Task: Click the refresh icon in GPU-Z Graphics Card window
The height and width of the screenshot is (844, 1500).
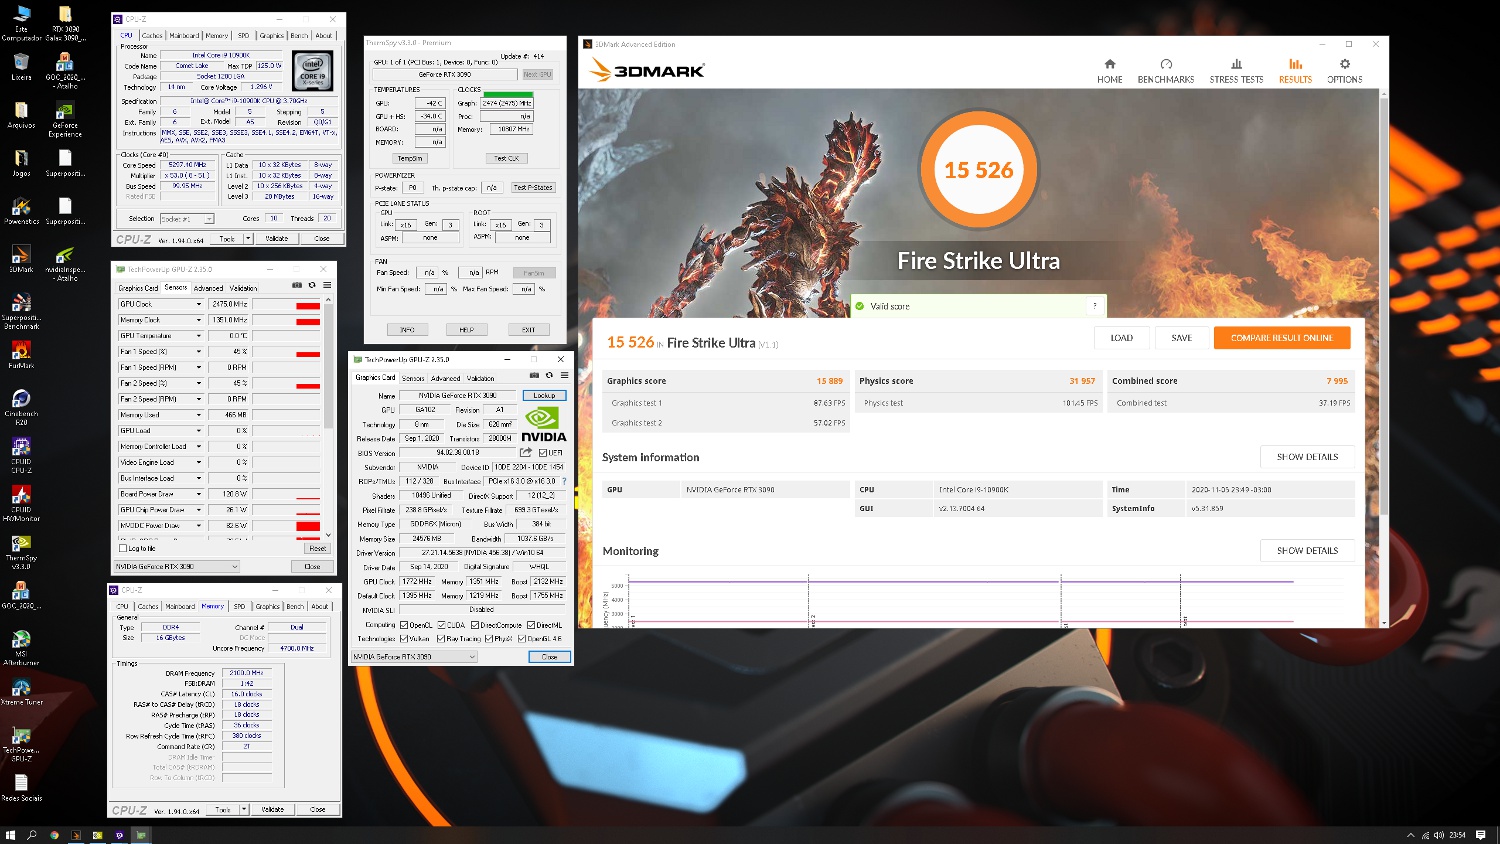Action: 549,375
